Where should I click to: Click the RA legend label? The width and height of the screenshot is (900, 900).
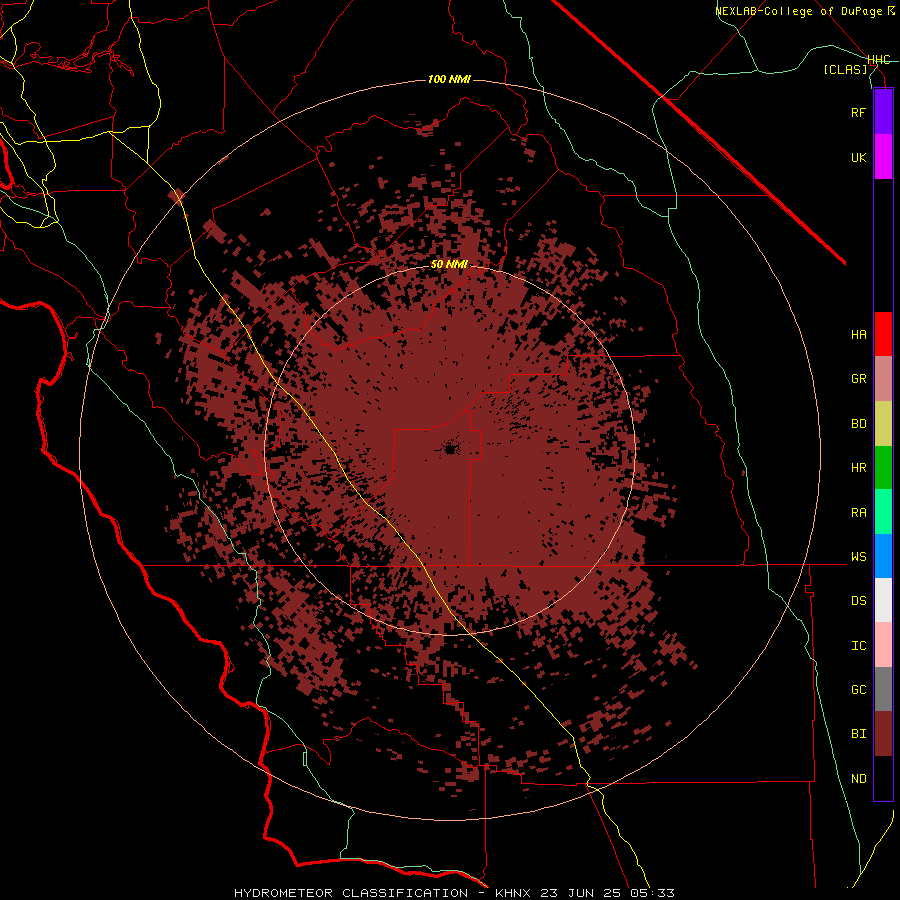coord(858,513)
